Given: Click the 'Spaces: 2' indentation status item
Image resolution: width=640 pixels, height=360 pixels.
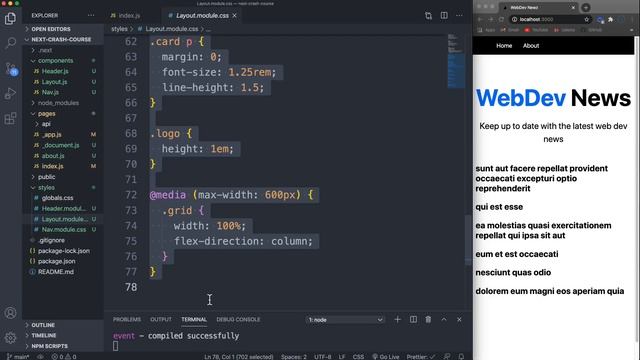Looking at the screenshot, I should coord(293,356).
